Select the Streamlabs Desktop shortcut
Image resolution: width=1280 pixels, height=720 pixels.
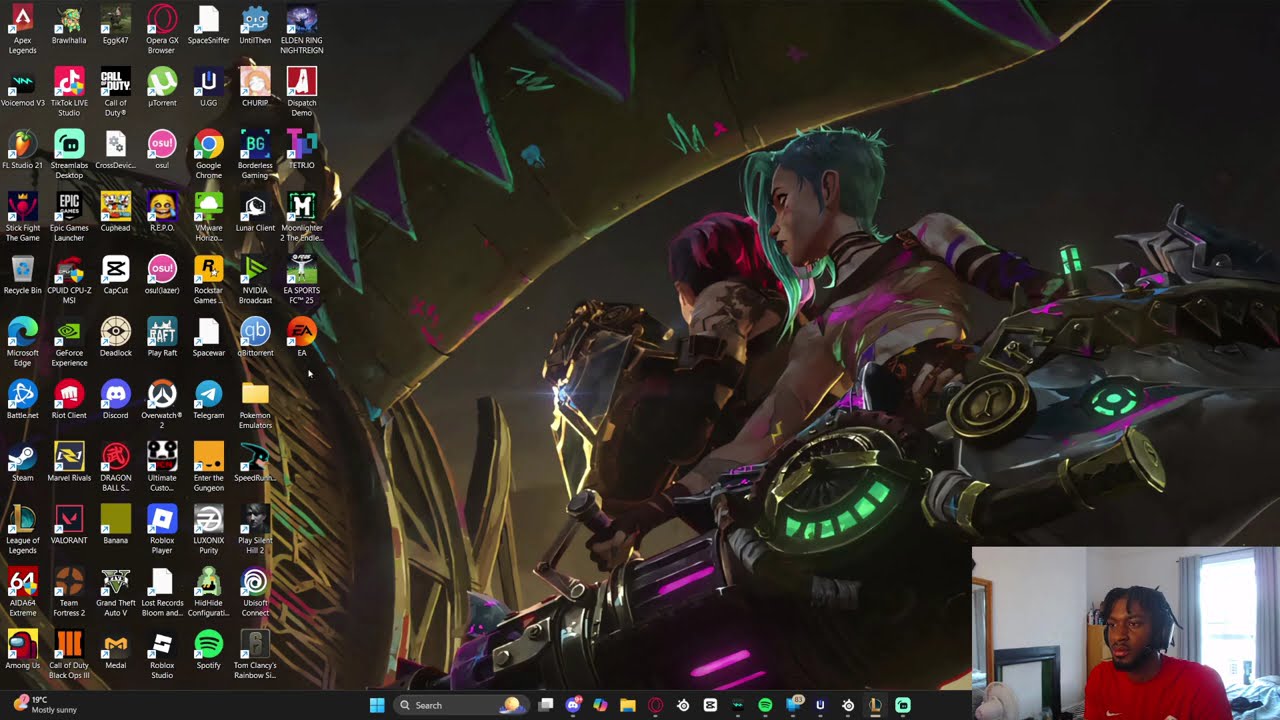pyautogui.click(x=69, y=154)
